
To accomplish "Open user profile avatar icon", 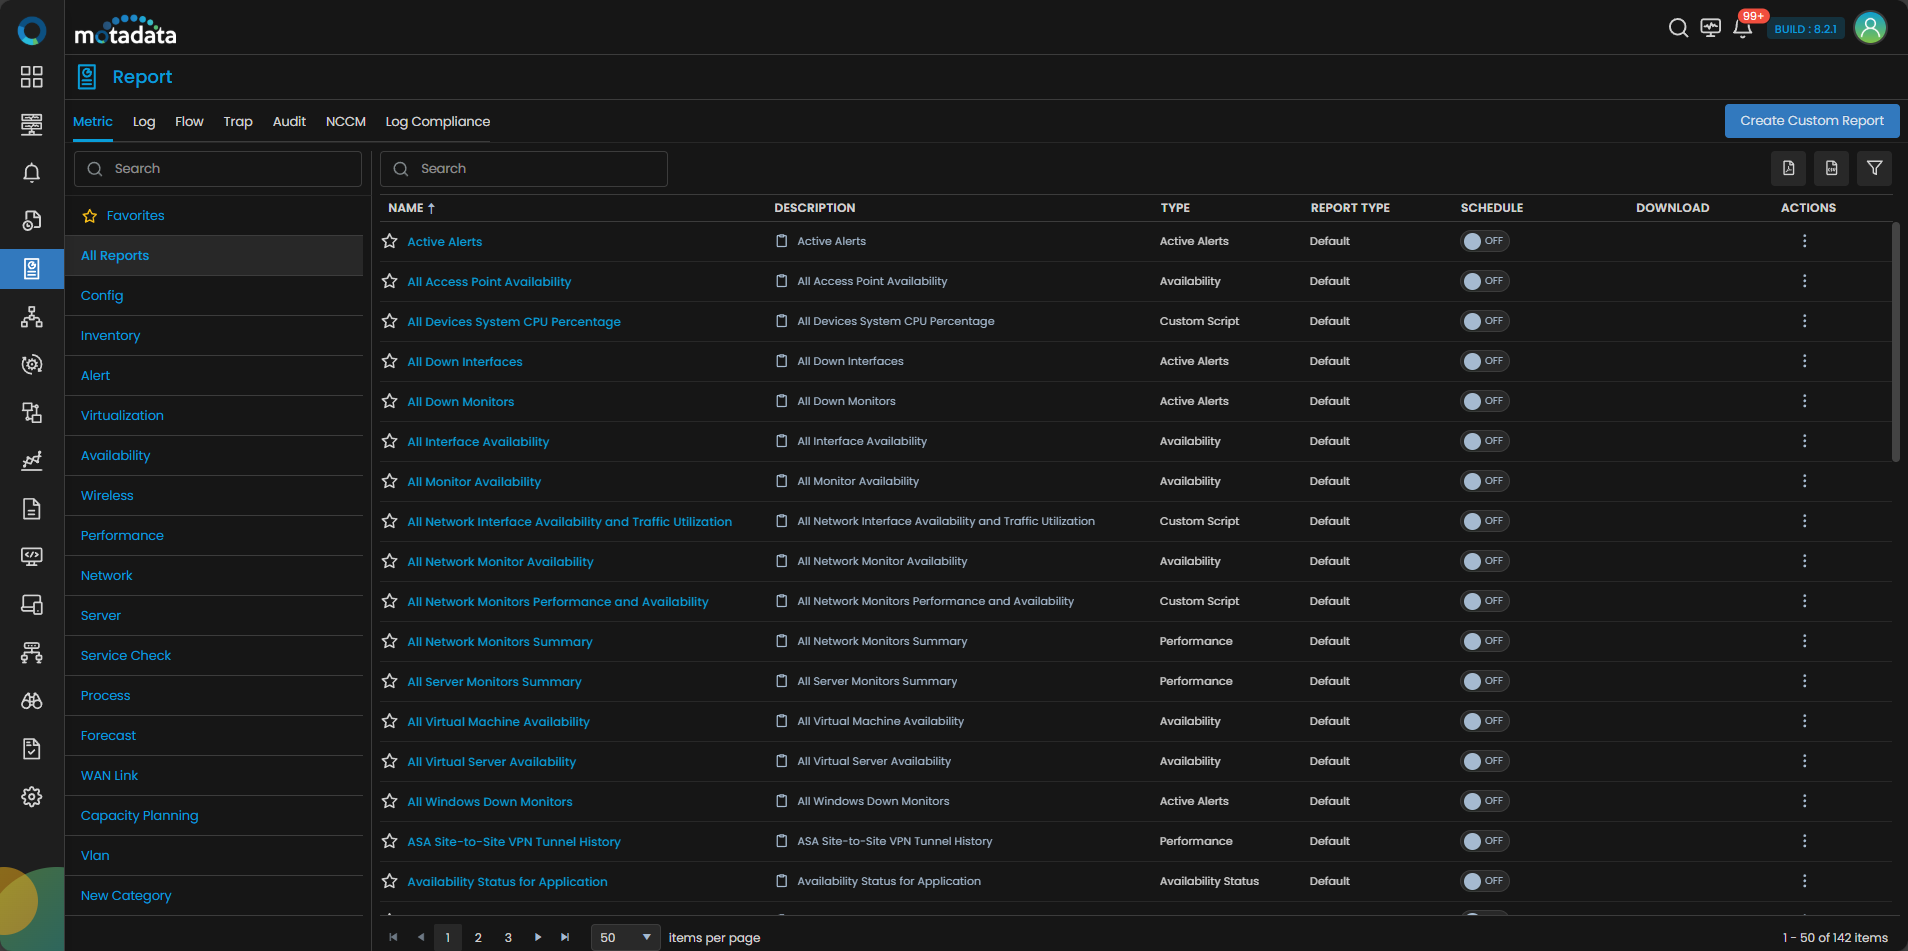I will click(x=1869, y=28).
